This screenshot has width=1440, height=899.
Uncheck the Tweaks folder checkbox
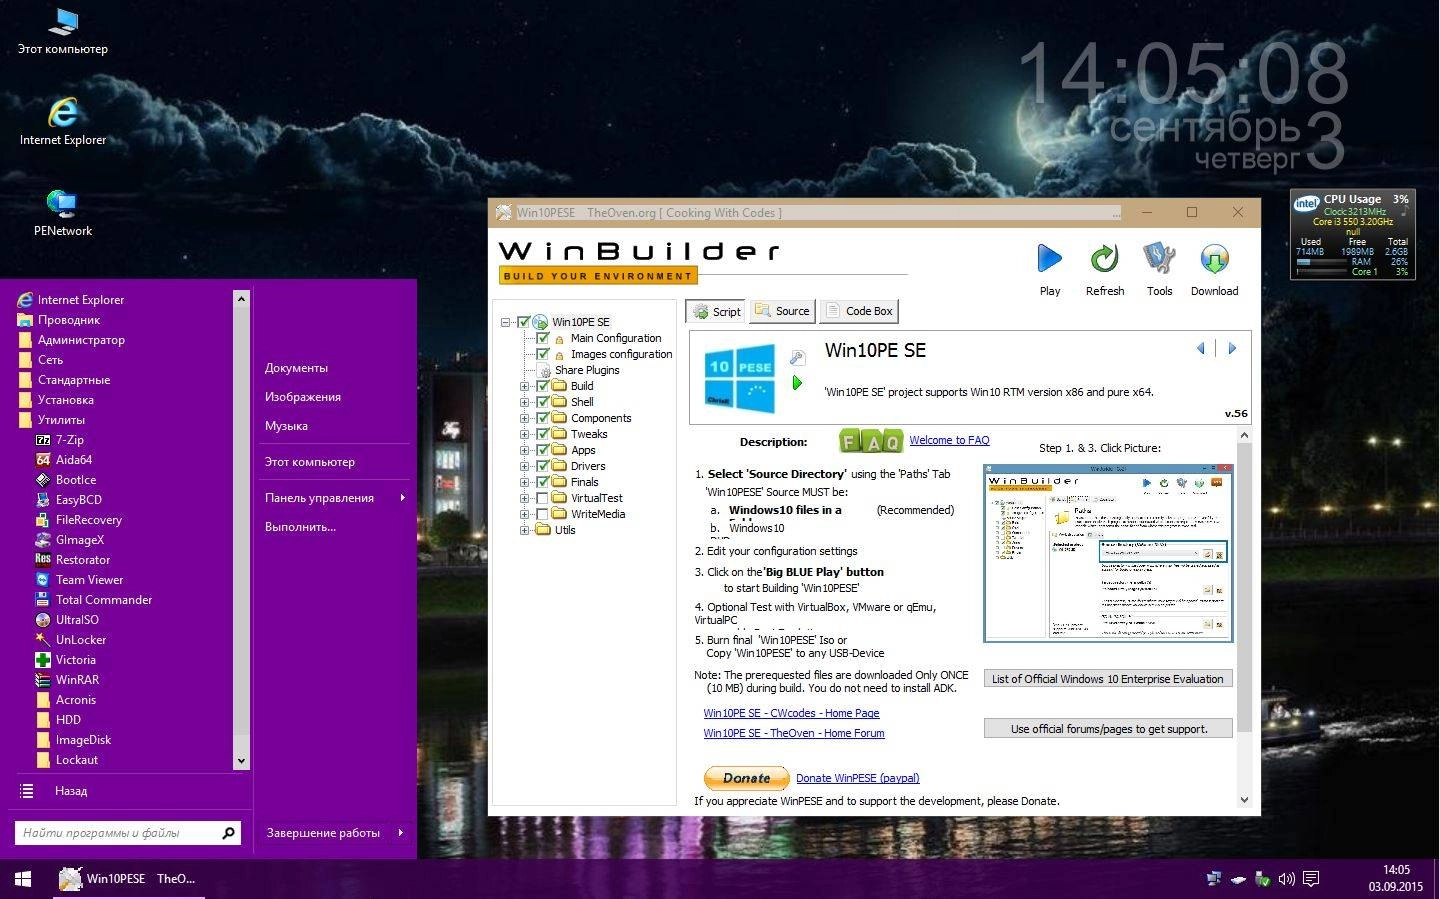pyautogui.click(x=543, y=434)
